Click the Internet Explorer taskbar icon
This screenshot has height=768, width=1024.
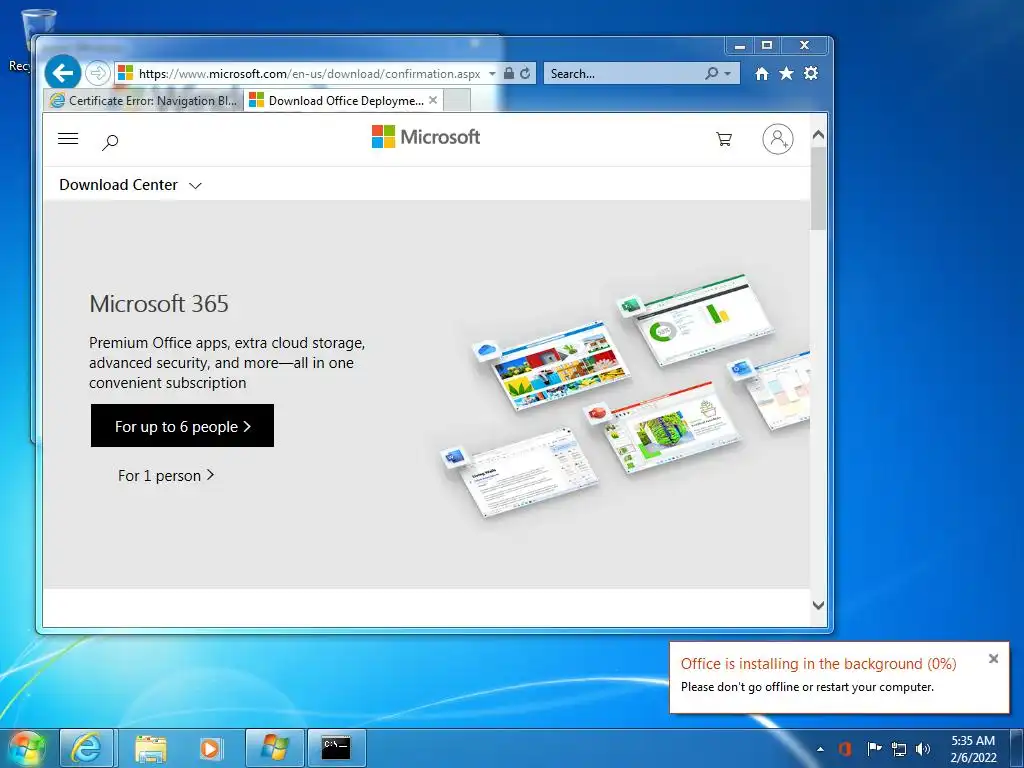[87, 748]
